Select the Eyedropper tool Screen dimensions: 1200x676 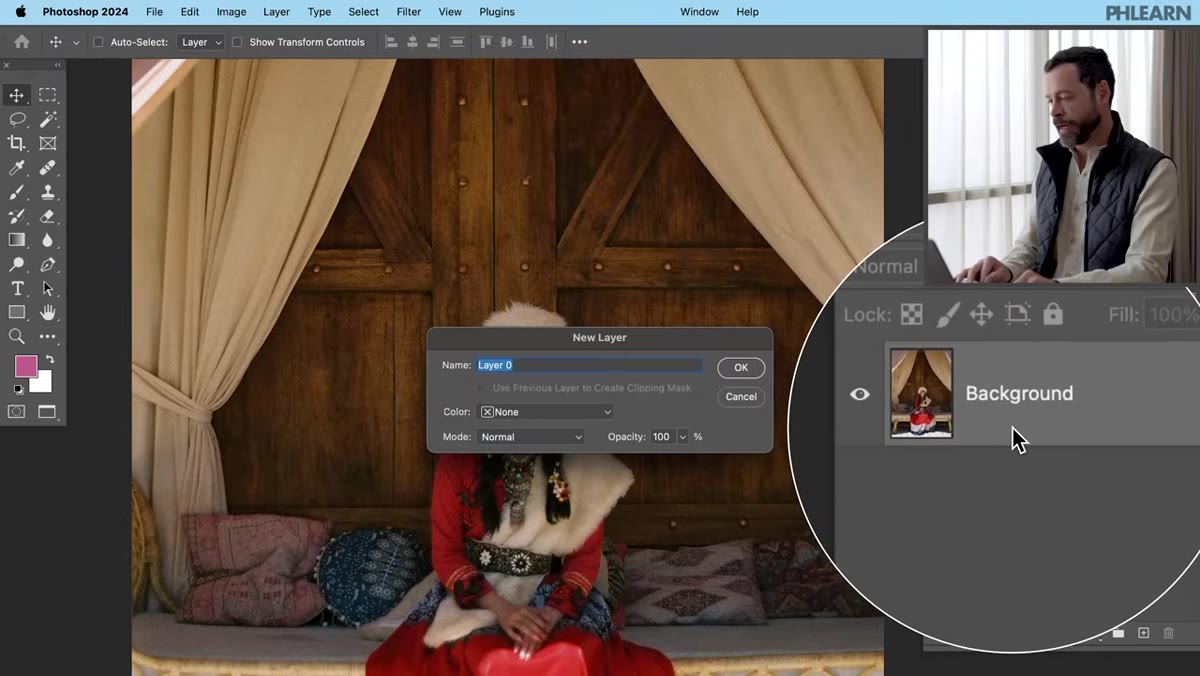coord(17,168)
